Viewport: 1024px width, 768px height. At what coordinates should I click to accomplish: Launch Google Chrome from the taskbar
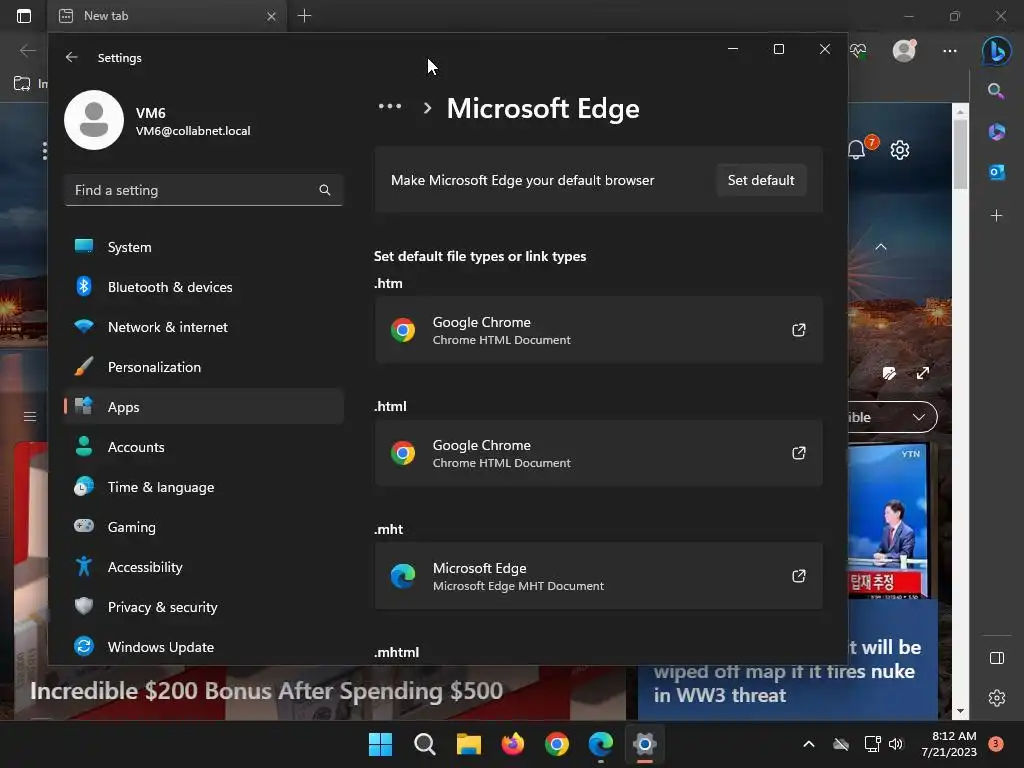click(x=557, y=744)
